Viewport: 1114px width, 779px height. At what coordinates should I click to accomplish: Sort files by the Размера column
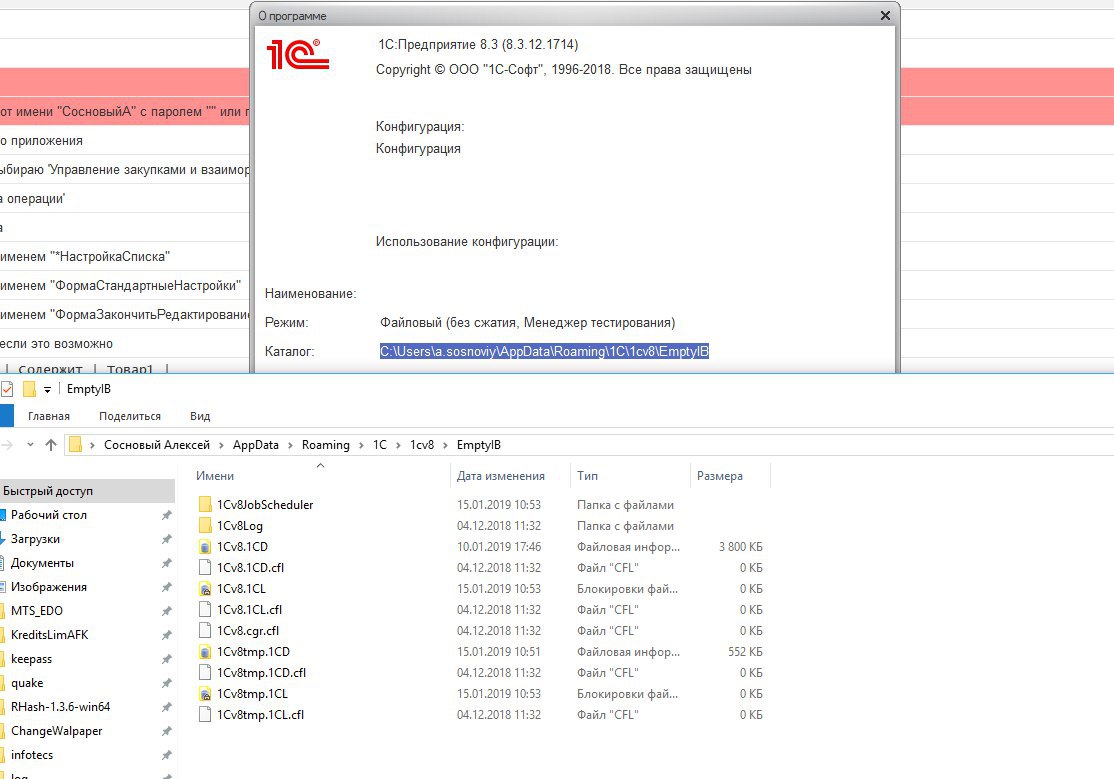730,476
